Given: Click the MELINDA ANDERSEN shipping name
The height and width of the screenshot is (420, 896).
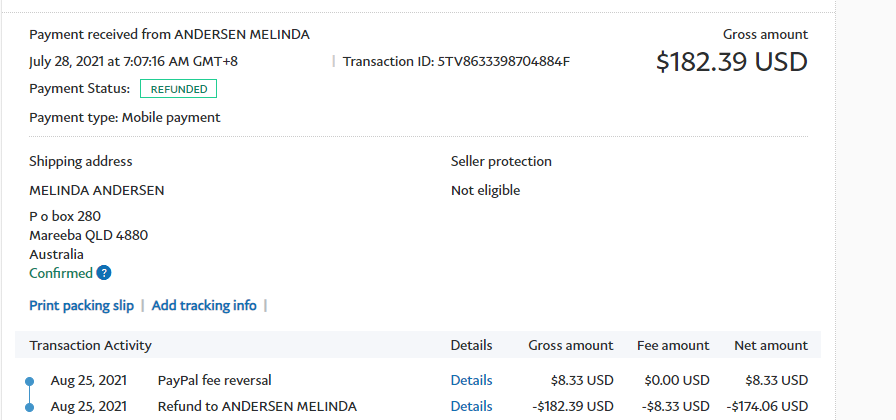Looking at the screenshot, I should (97, 190).
